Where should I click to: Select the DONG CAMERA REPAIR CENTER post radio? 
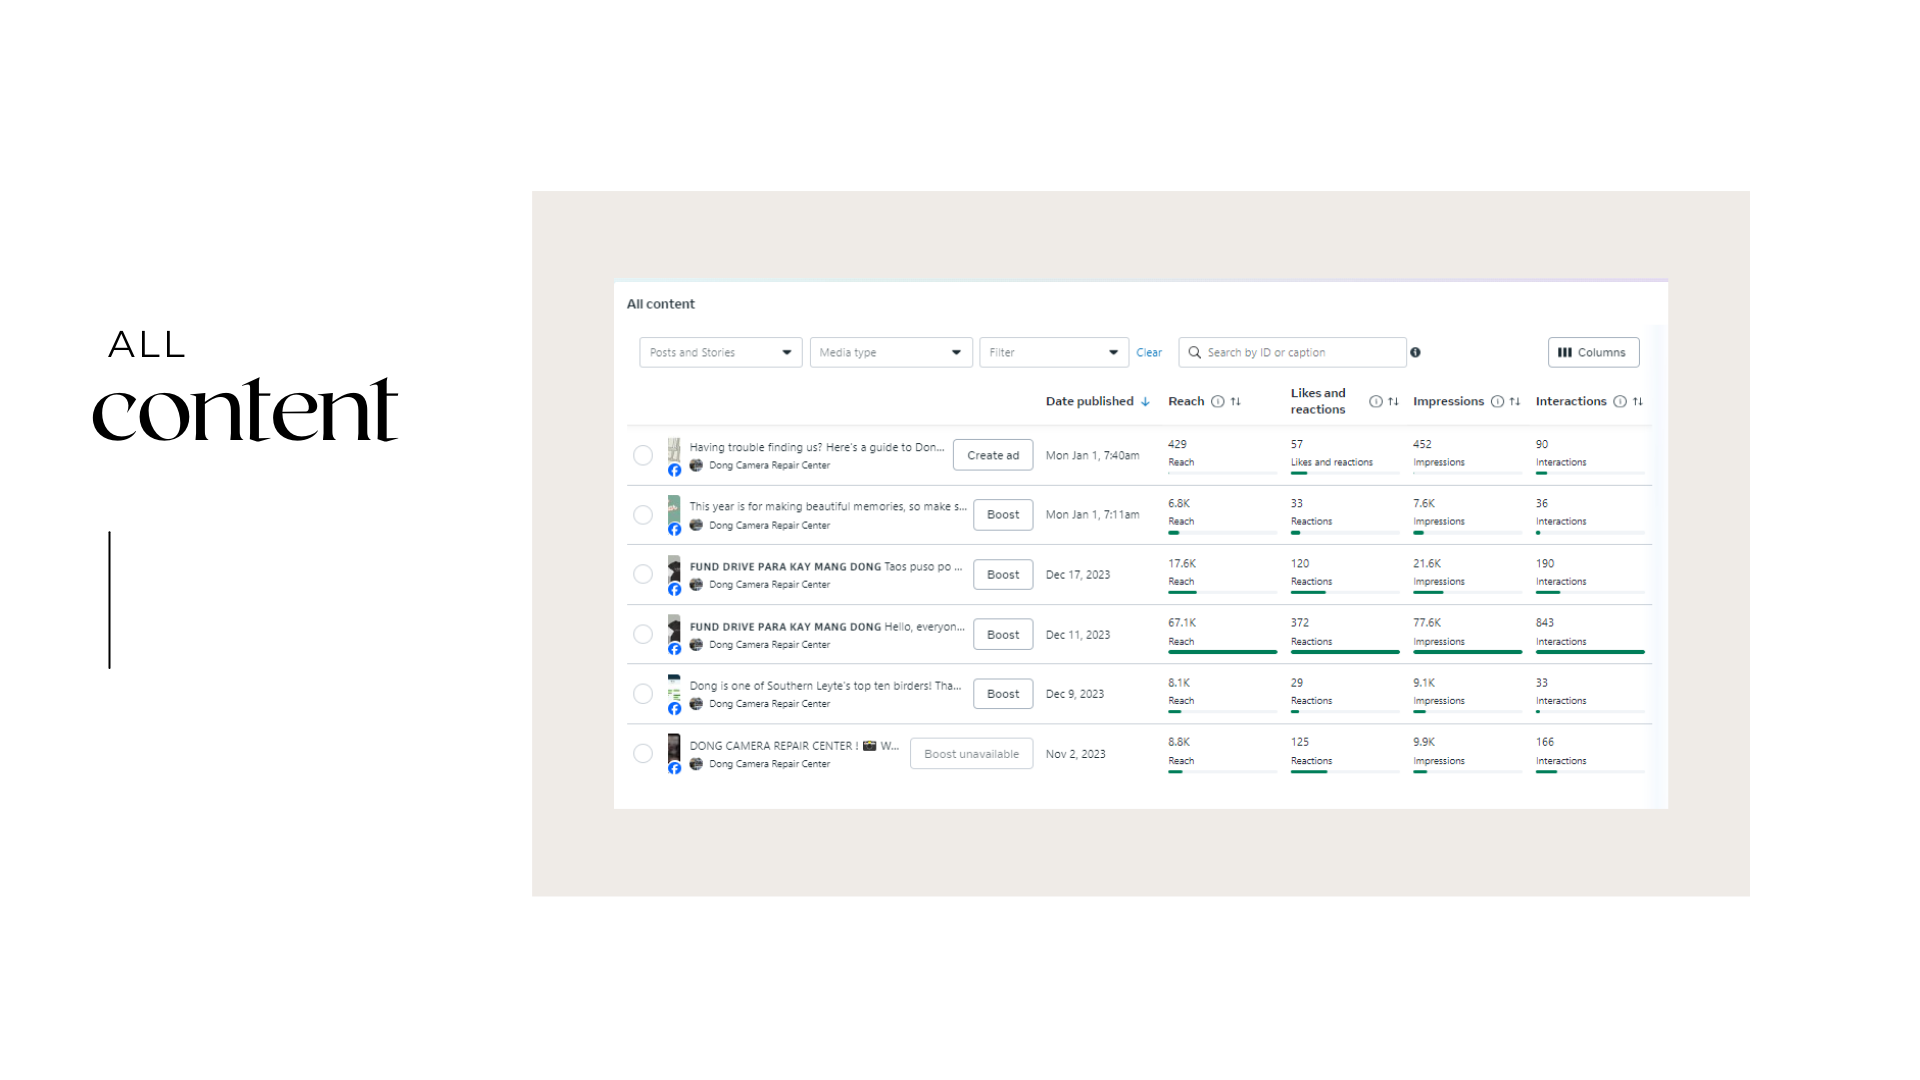(643, 754)
